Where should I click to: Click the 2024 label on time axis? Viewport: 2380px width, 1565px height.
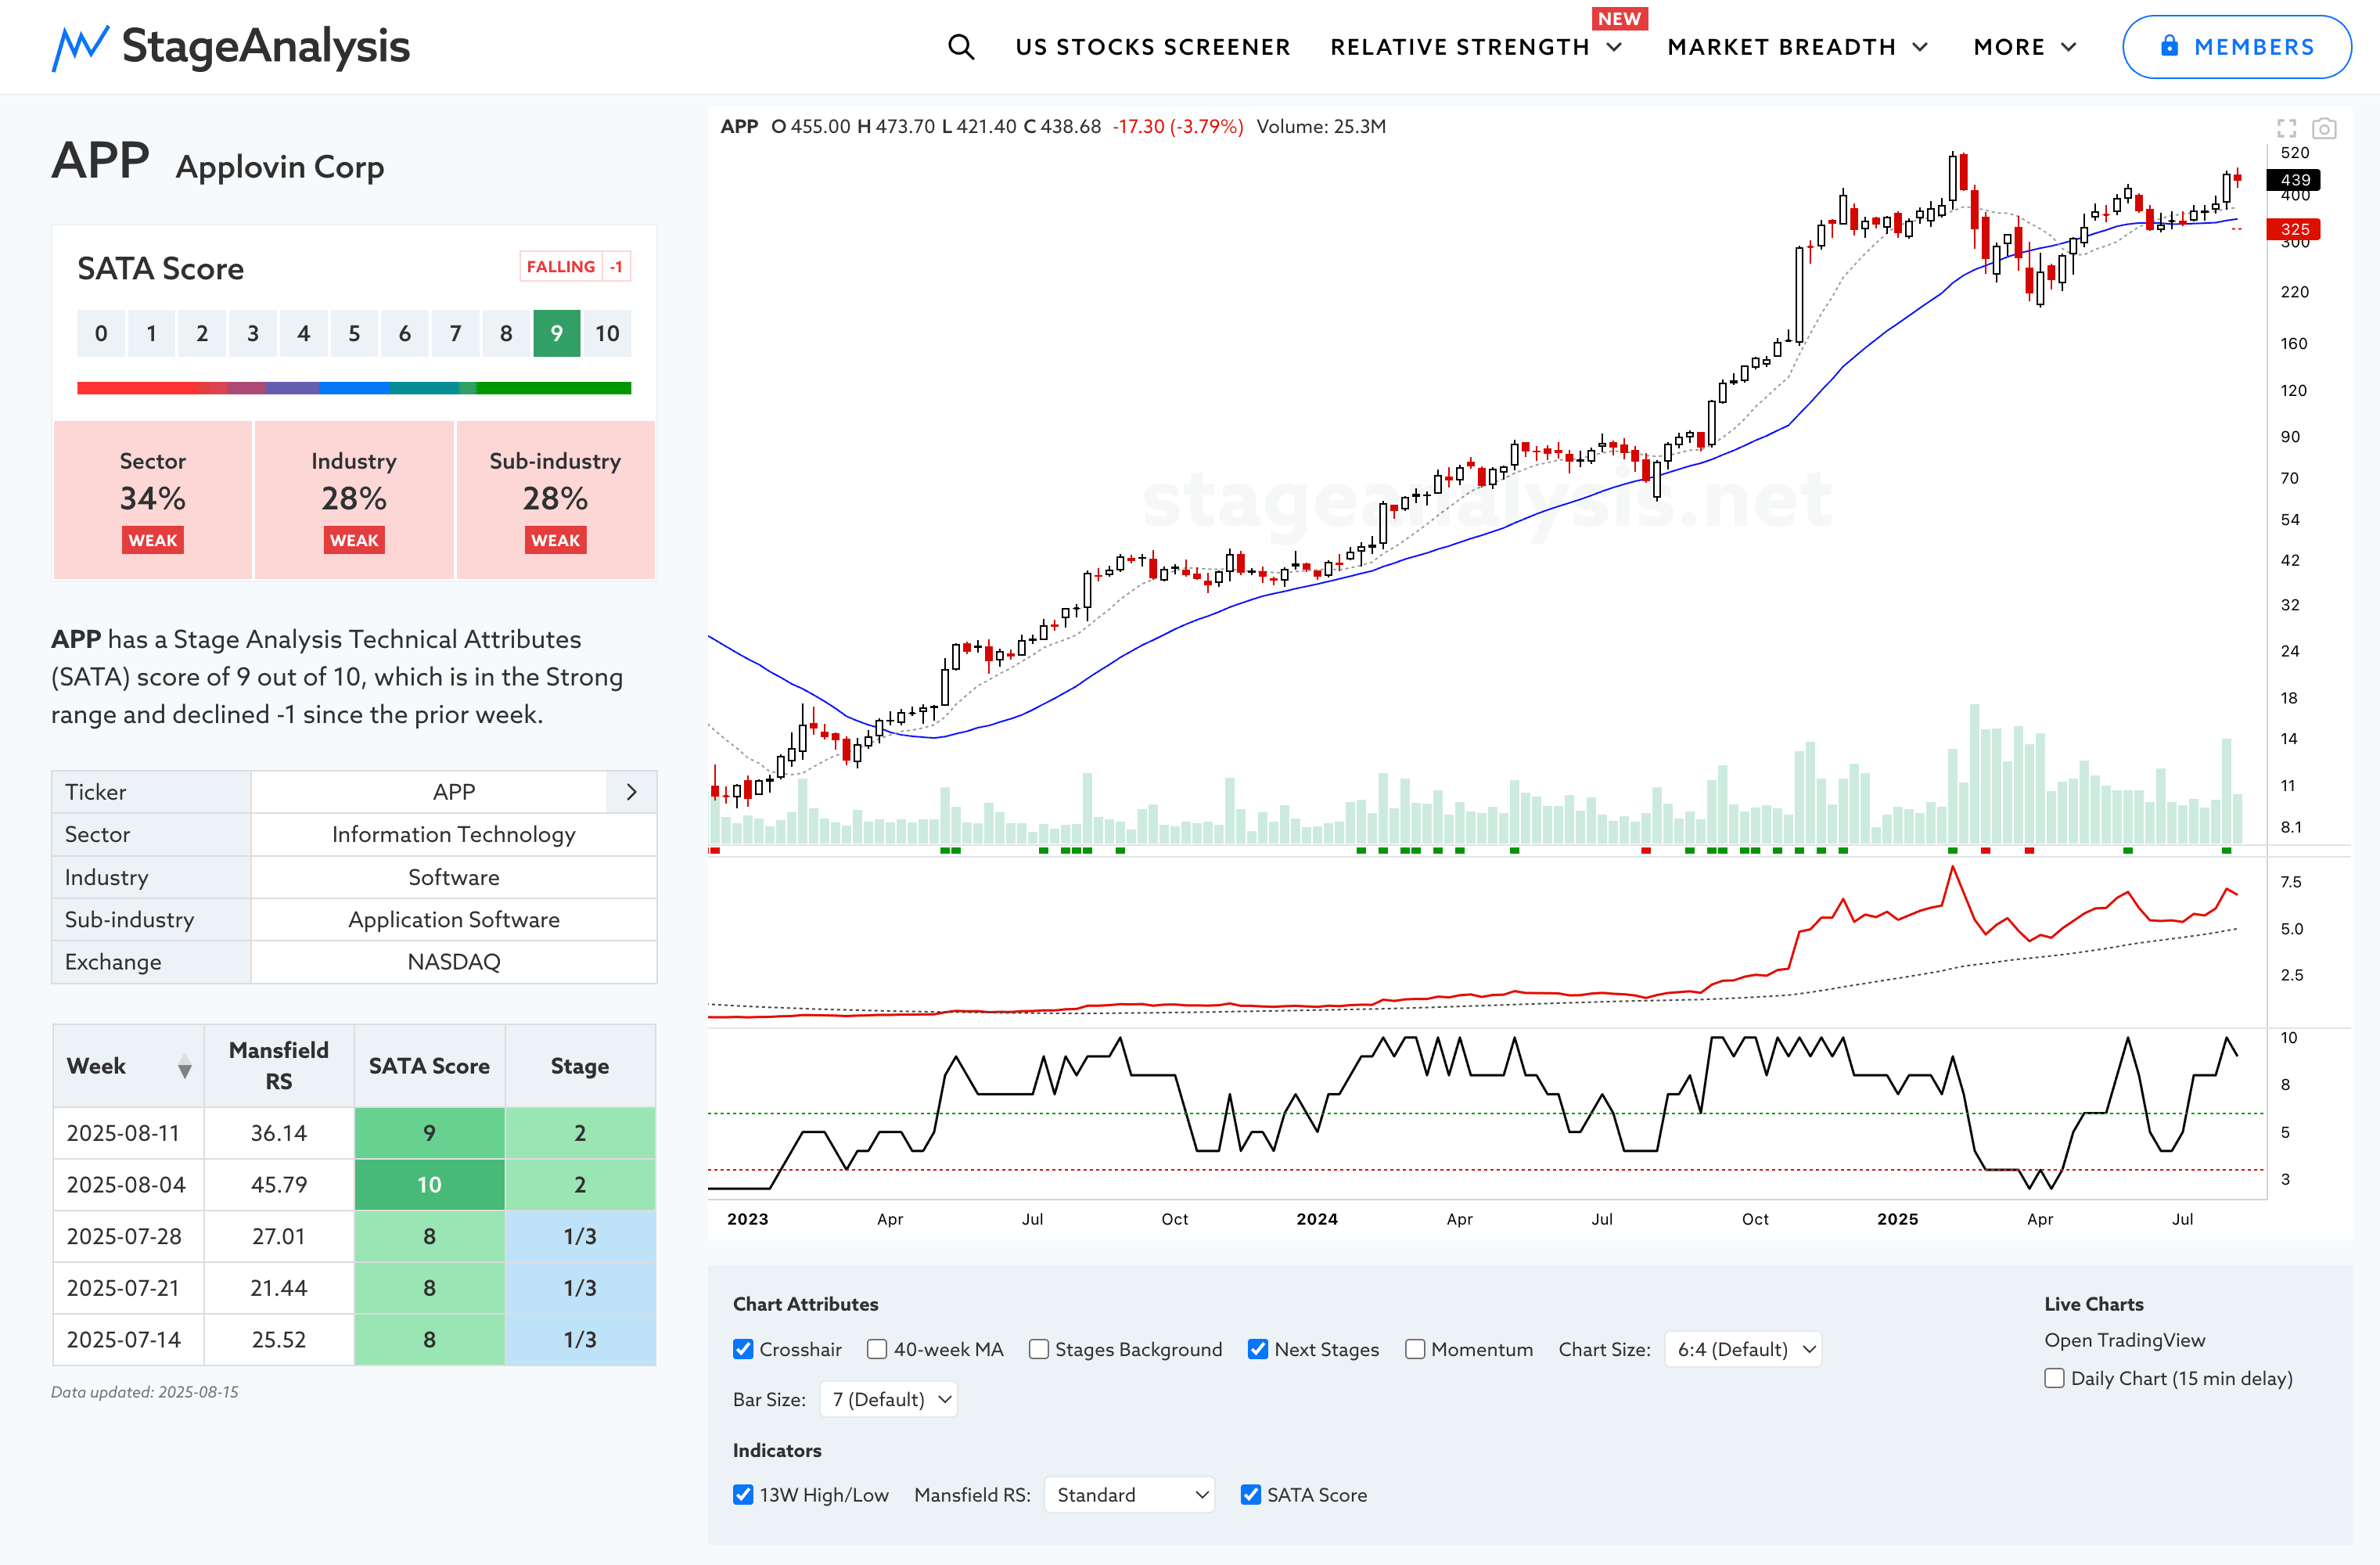1317,1219
